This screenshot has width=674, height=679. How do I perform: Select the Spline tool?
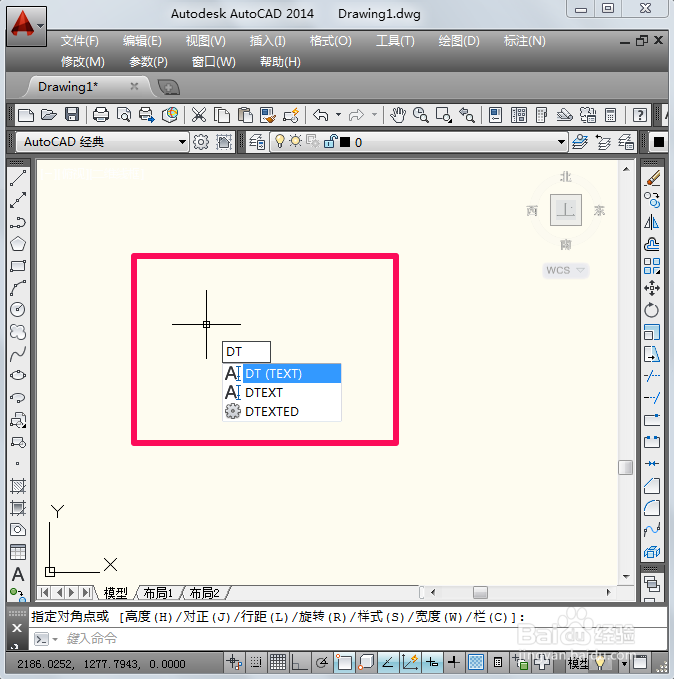point(18,354)
